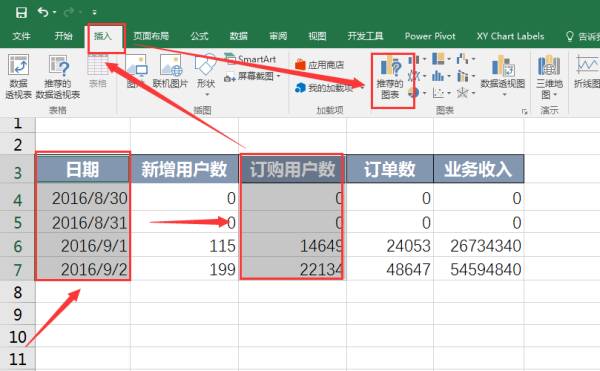Open the charts group dialog launcher
Viewport: 600px width, 371px height.
click(x=524, y=112)
